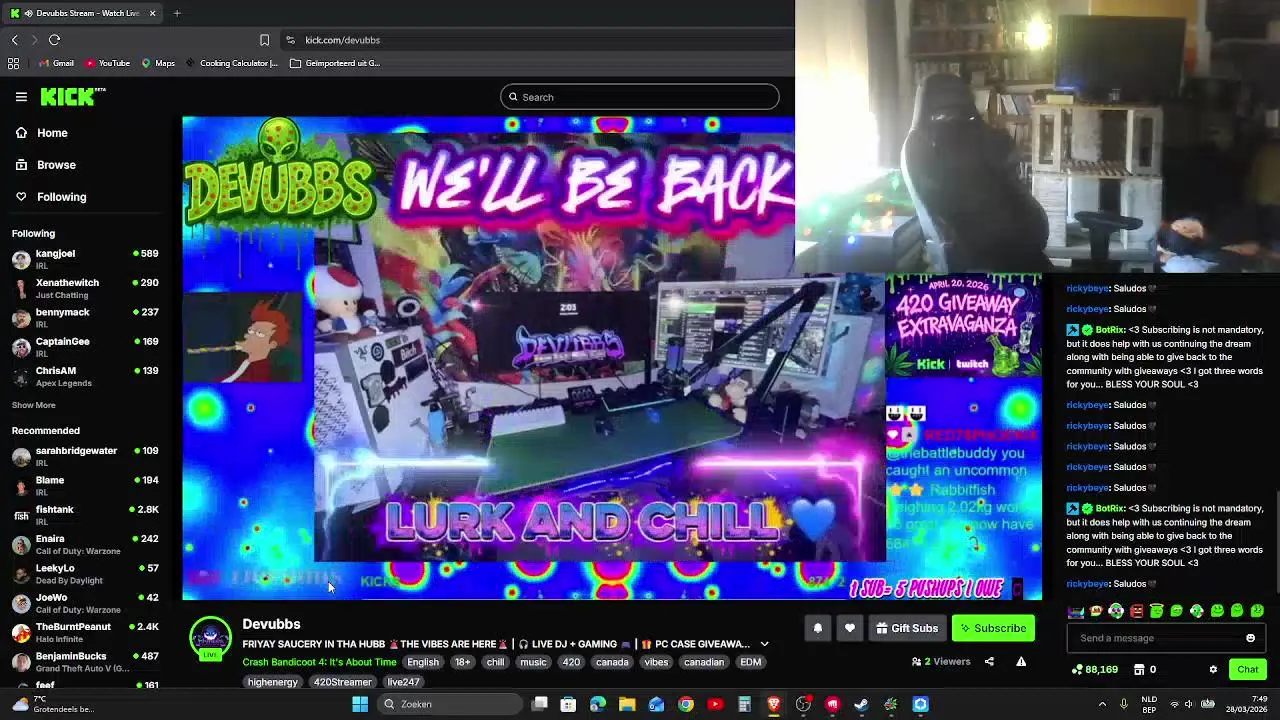Open Gmail bookmark
Screen dimensions: 1280x720
(56, 63)
